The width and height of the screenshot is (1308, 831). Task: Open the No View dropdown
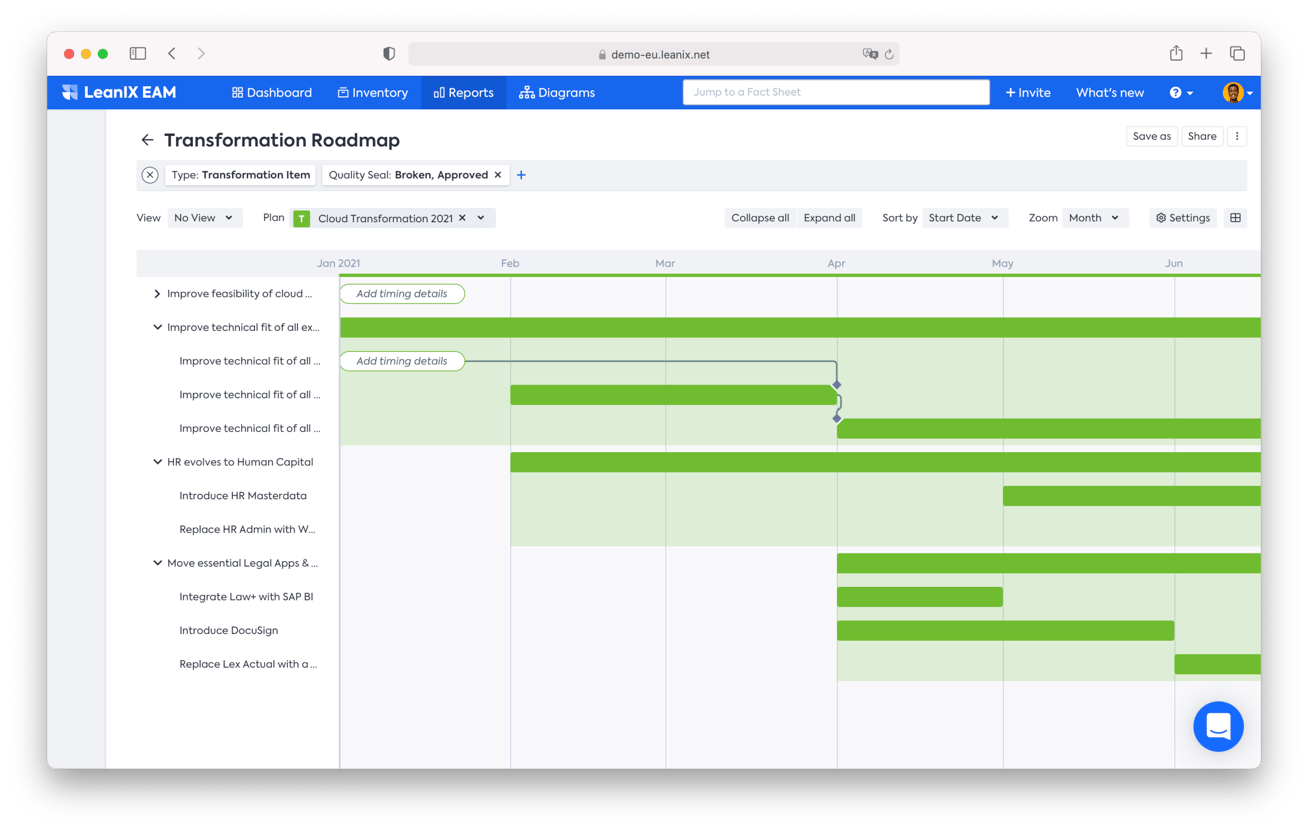[x=204, y=218]
